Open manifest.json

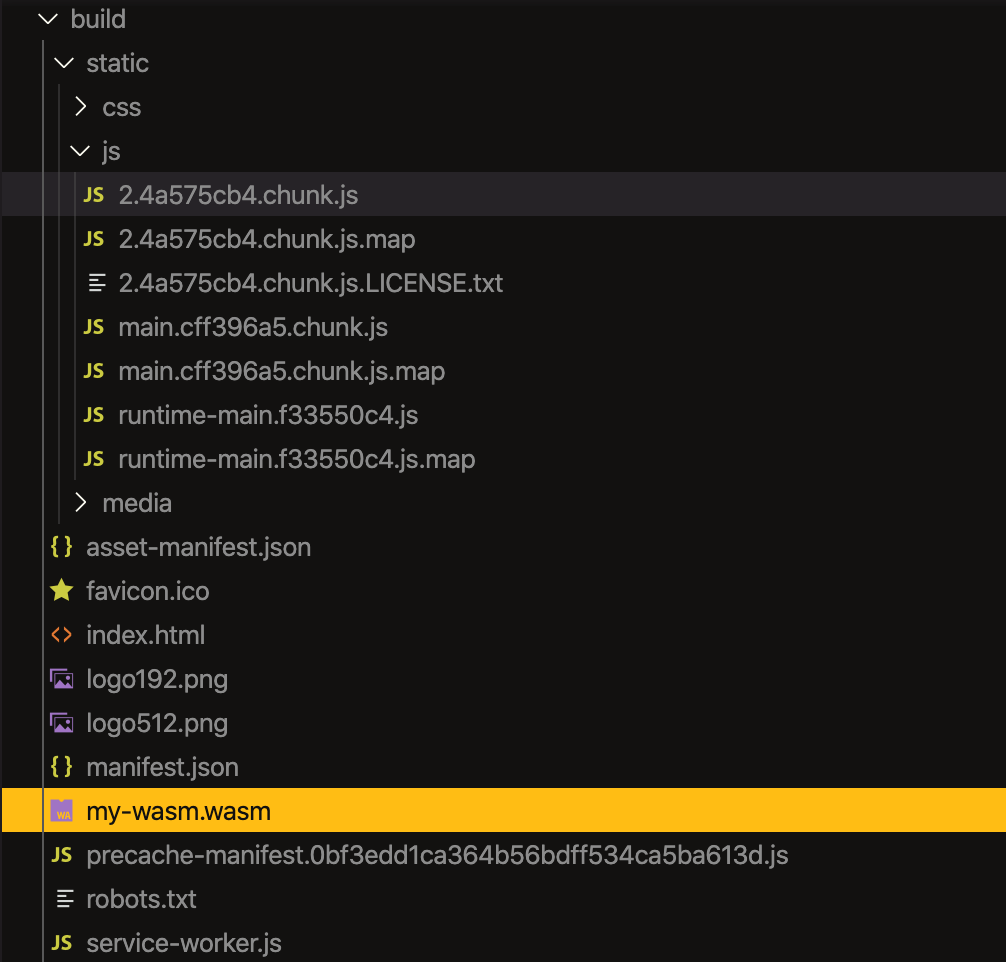(162, 767)
